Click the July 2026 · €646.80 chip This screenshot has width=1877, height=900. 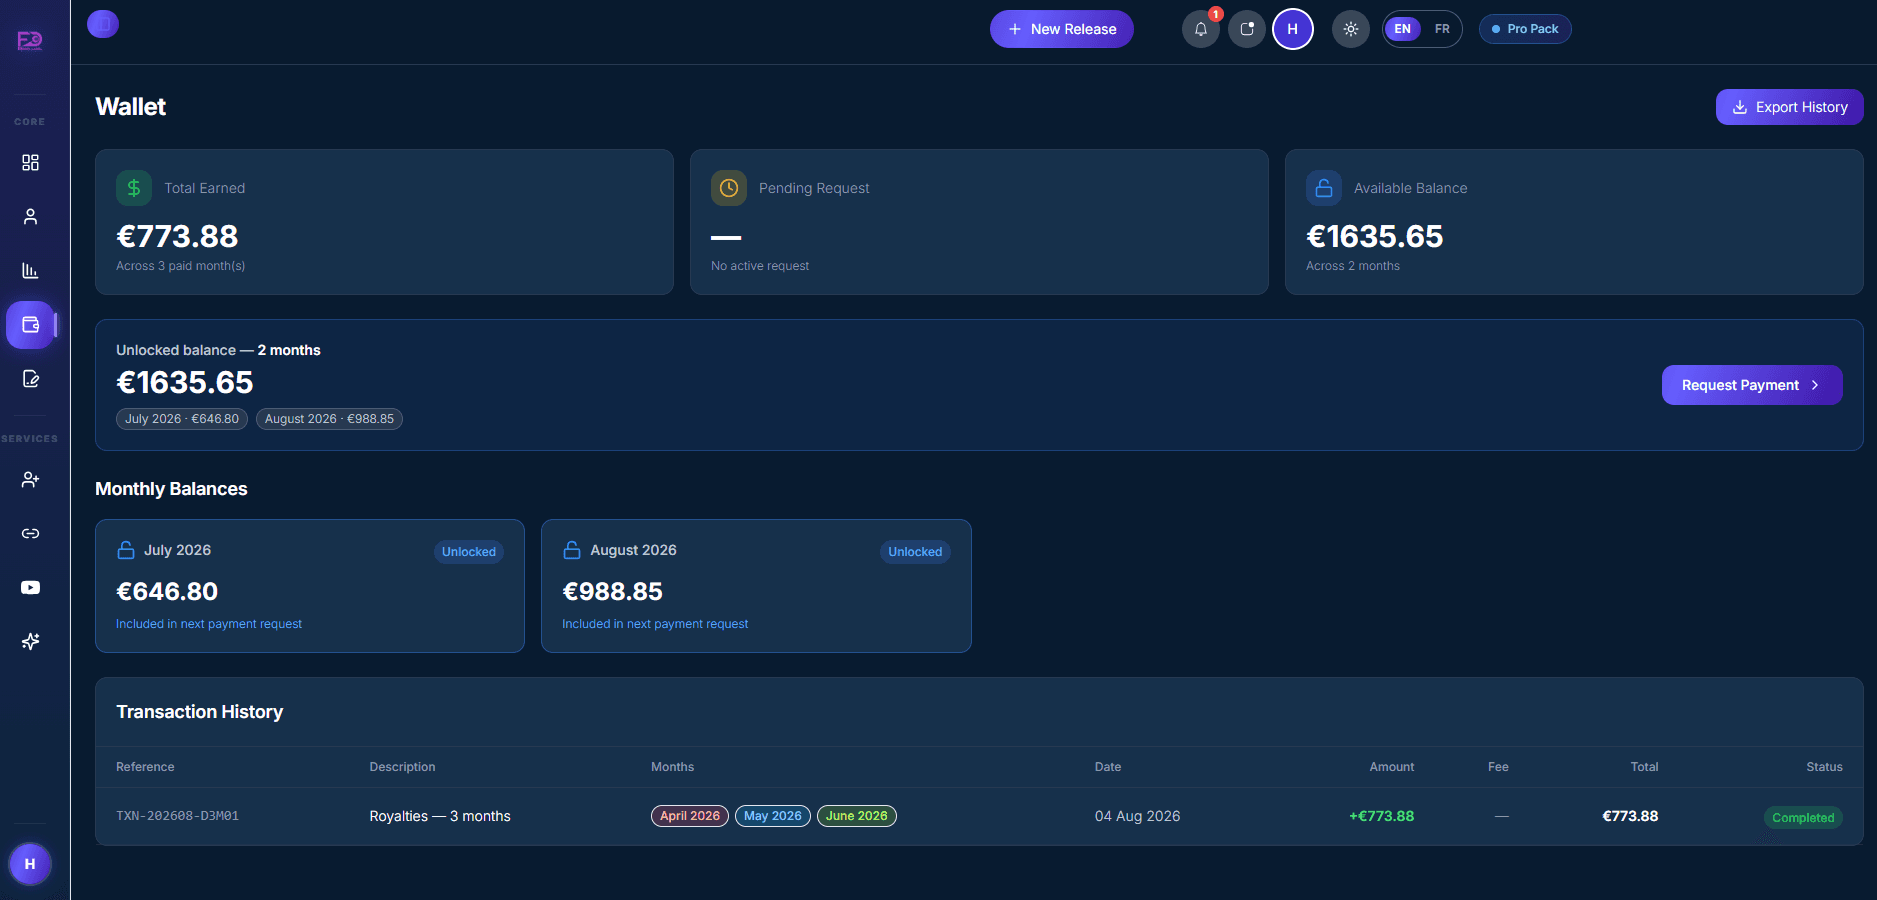pos(182,419)
